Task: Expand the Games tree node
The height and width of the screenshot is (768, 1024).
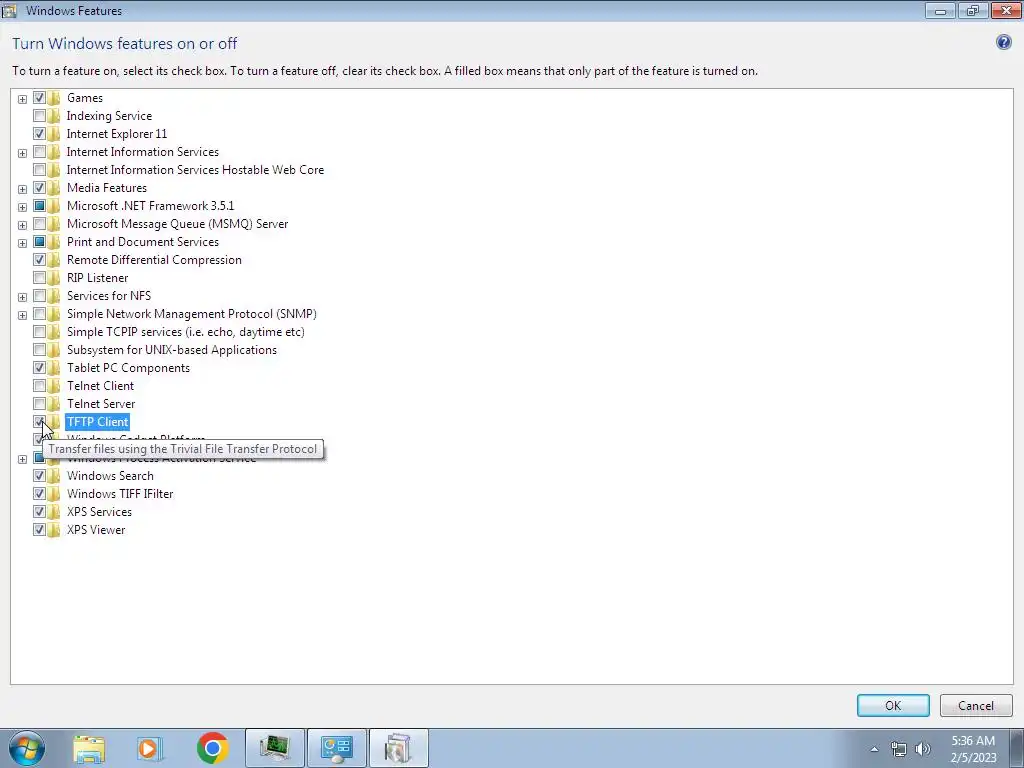Action: [x=22, y=99]
